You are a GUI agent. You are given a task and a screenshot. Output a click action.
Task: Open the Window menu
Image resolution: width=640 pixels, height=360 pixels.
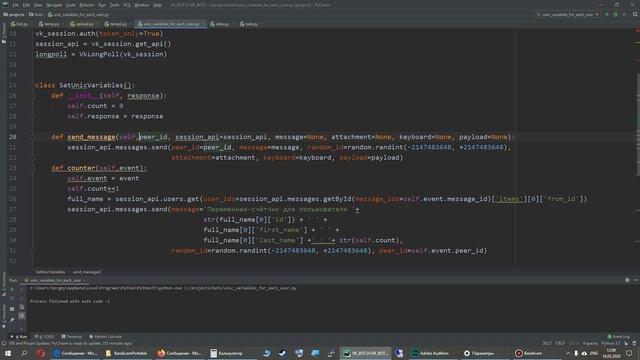click(142, 5)
